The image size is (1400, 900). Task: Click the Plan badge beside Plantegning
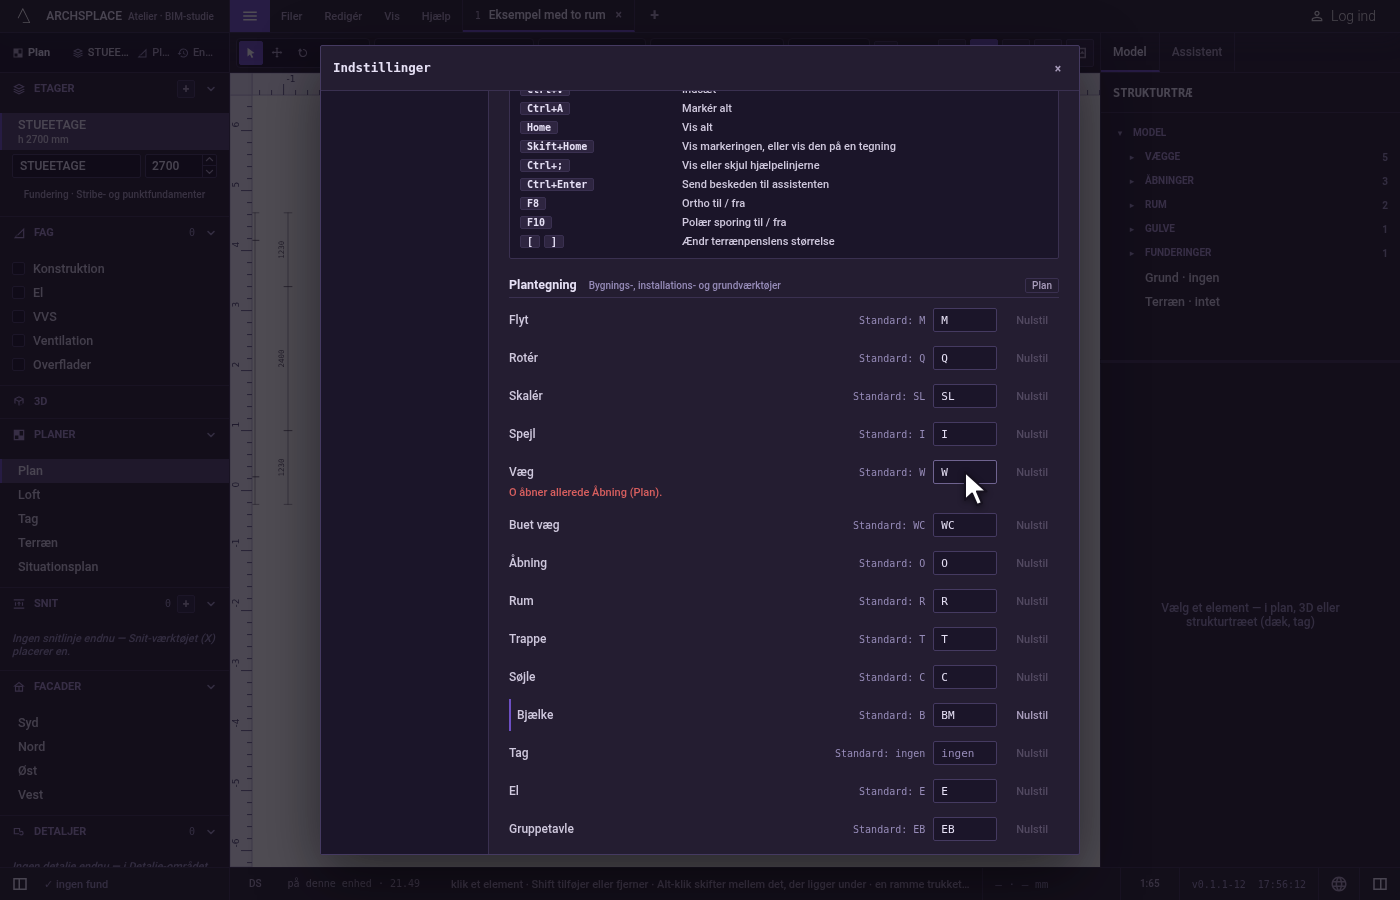coord(1042,285)
